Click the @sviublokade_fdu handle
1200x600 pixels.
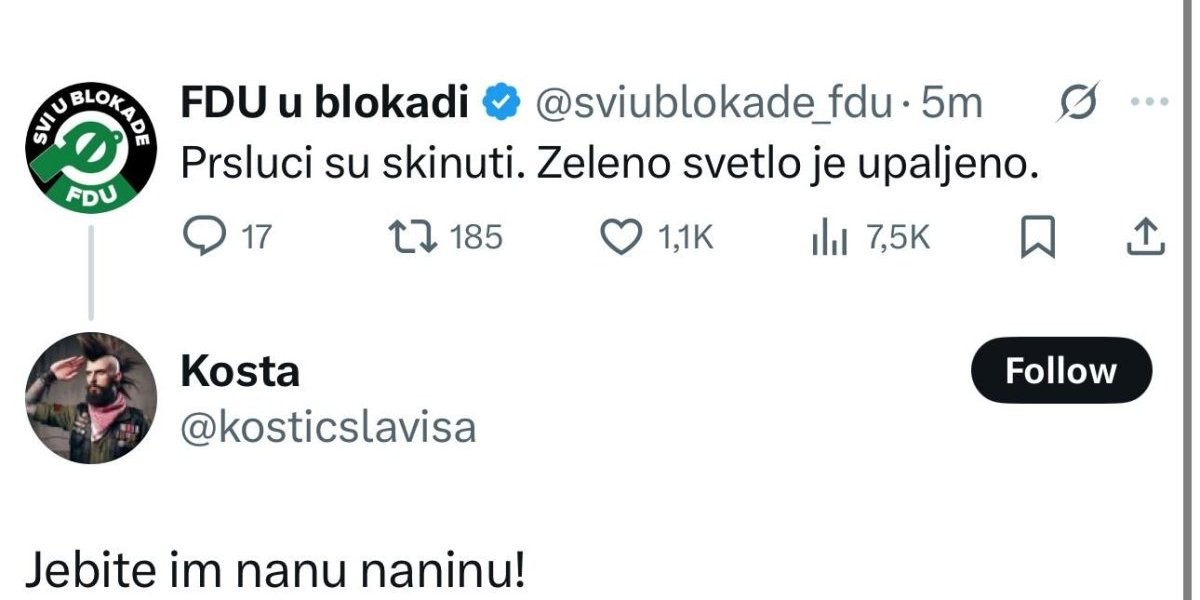713,102
